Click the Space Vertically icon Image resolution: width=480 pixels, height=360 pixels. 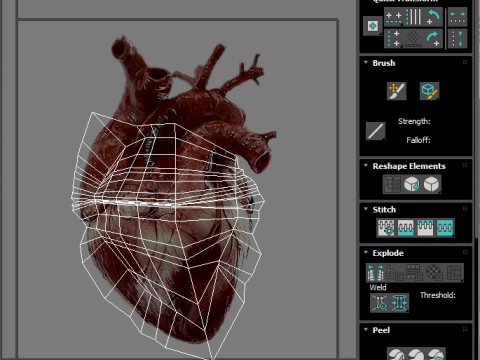point(457,39)
